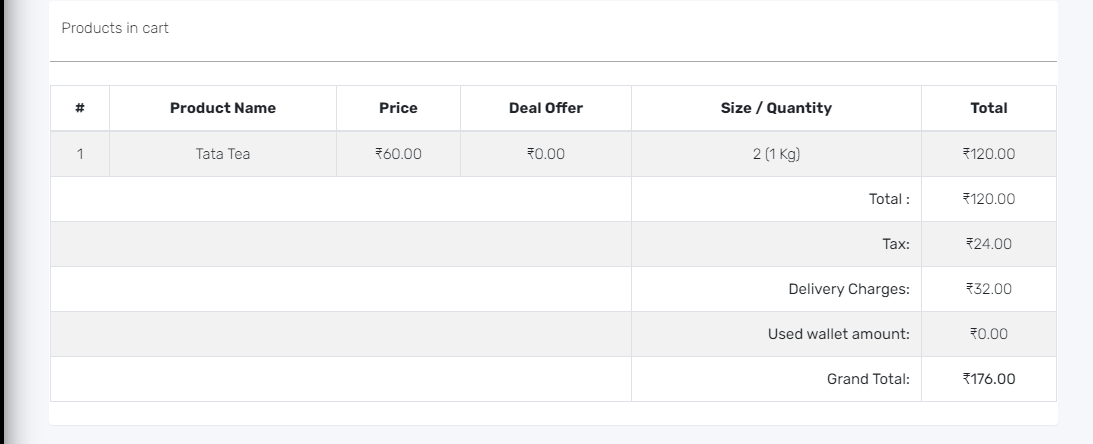The height and width of the screenshot is (444, 1093).
Task: Click the Deal Offer column header
Action: pos(546,108)
